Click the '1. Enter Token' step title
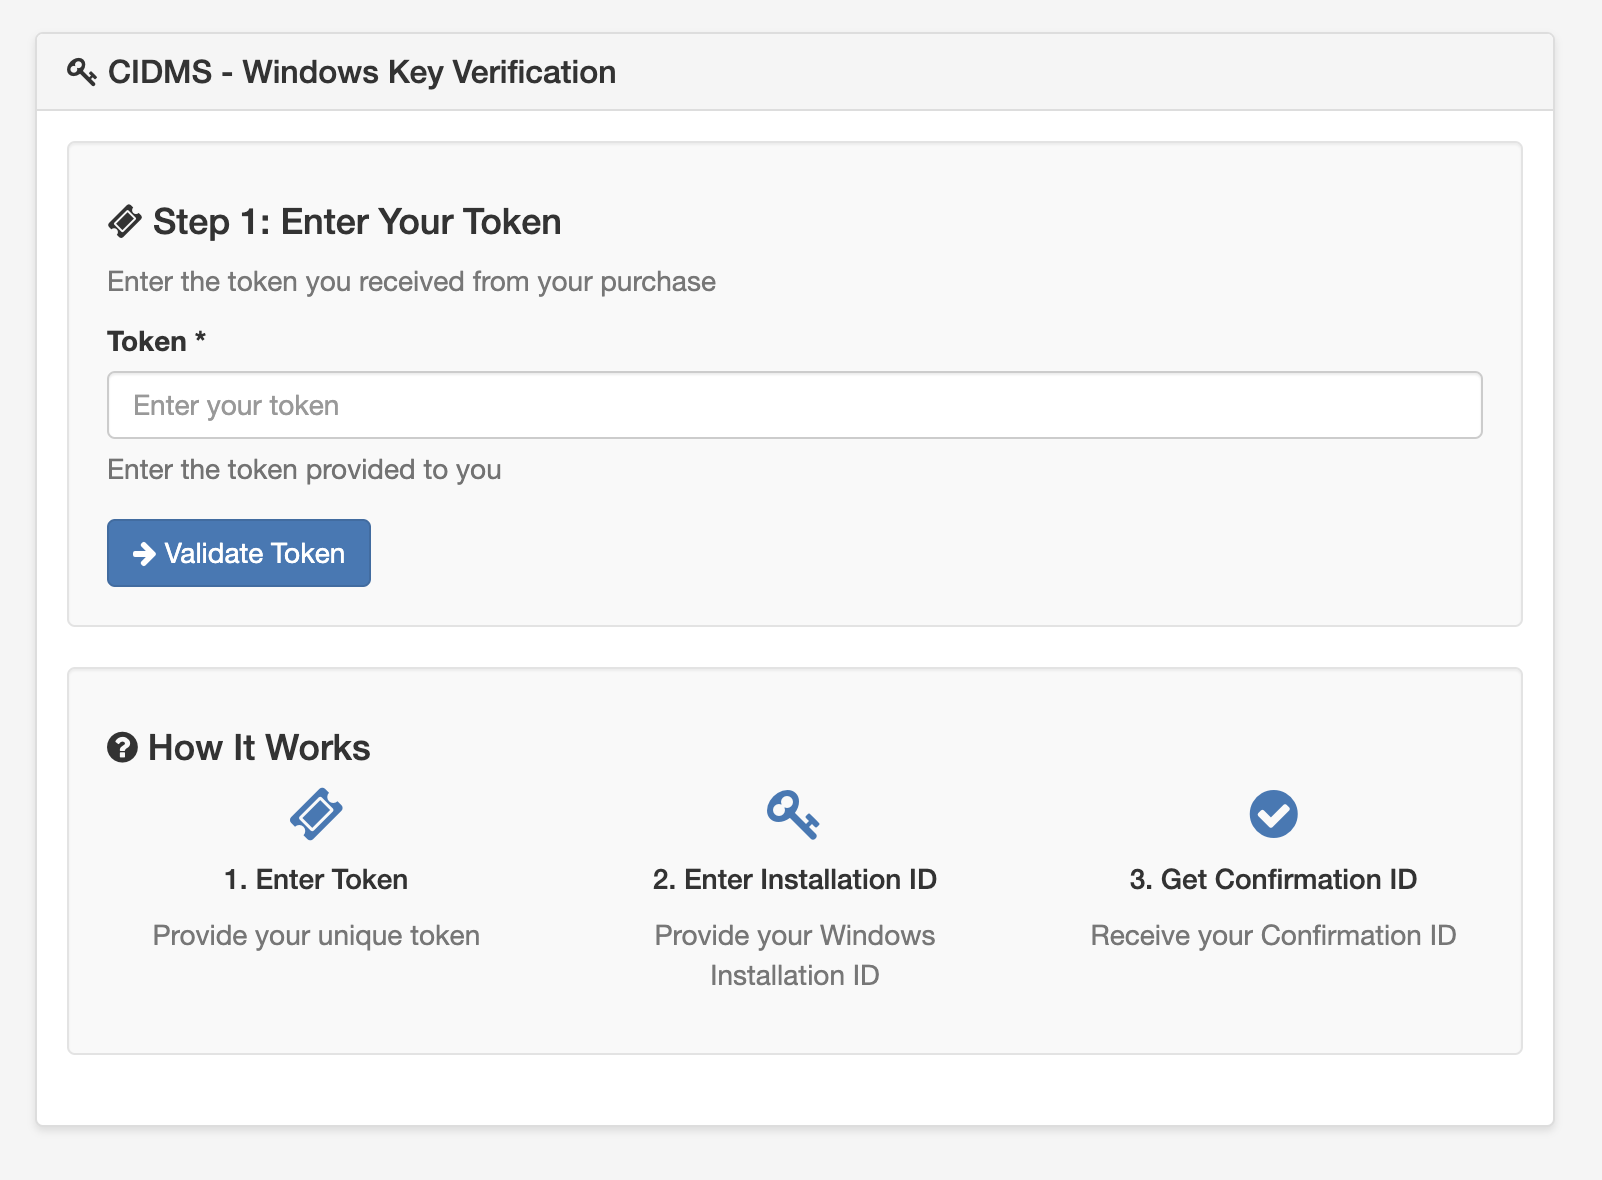 pyautogui.click(x=316, y=879)
